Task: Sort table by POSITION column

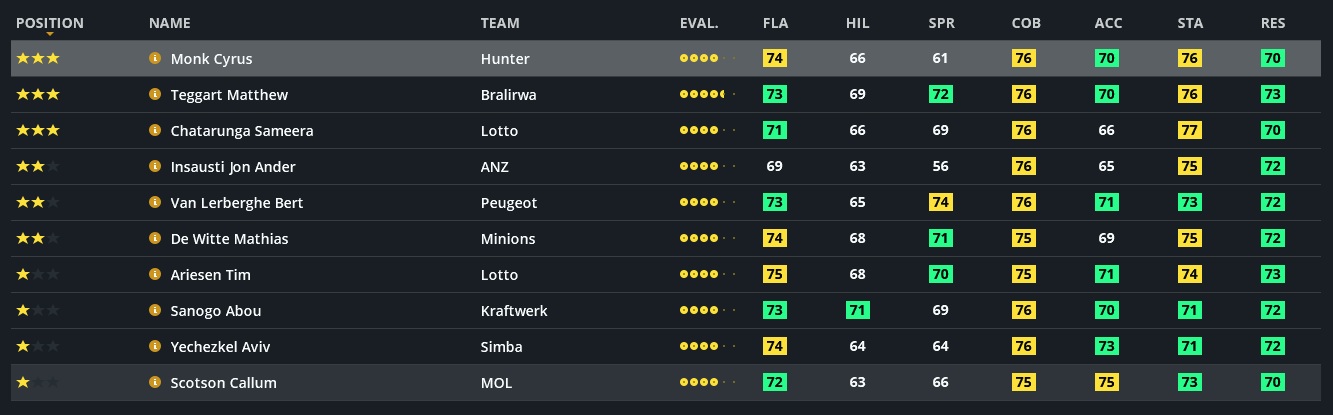Action: click(x=50, y=23)
